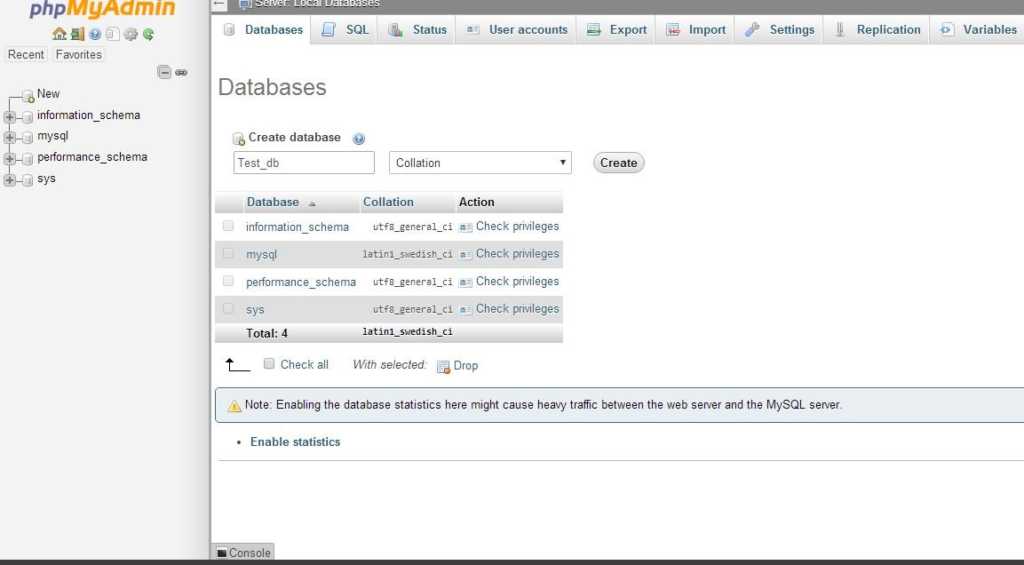Enable the Check all checkbox
This screenshot has width=1024, height=565.
pos(269,364)
